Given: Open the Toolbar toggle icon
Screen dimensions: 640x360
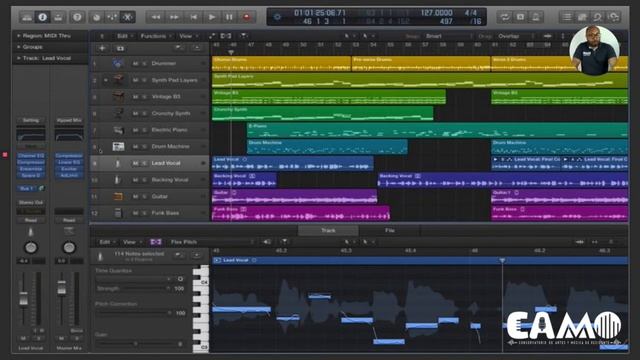Looking at the screenshot, I should point(58,17).
